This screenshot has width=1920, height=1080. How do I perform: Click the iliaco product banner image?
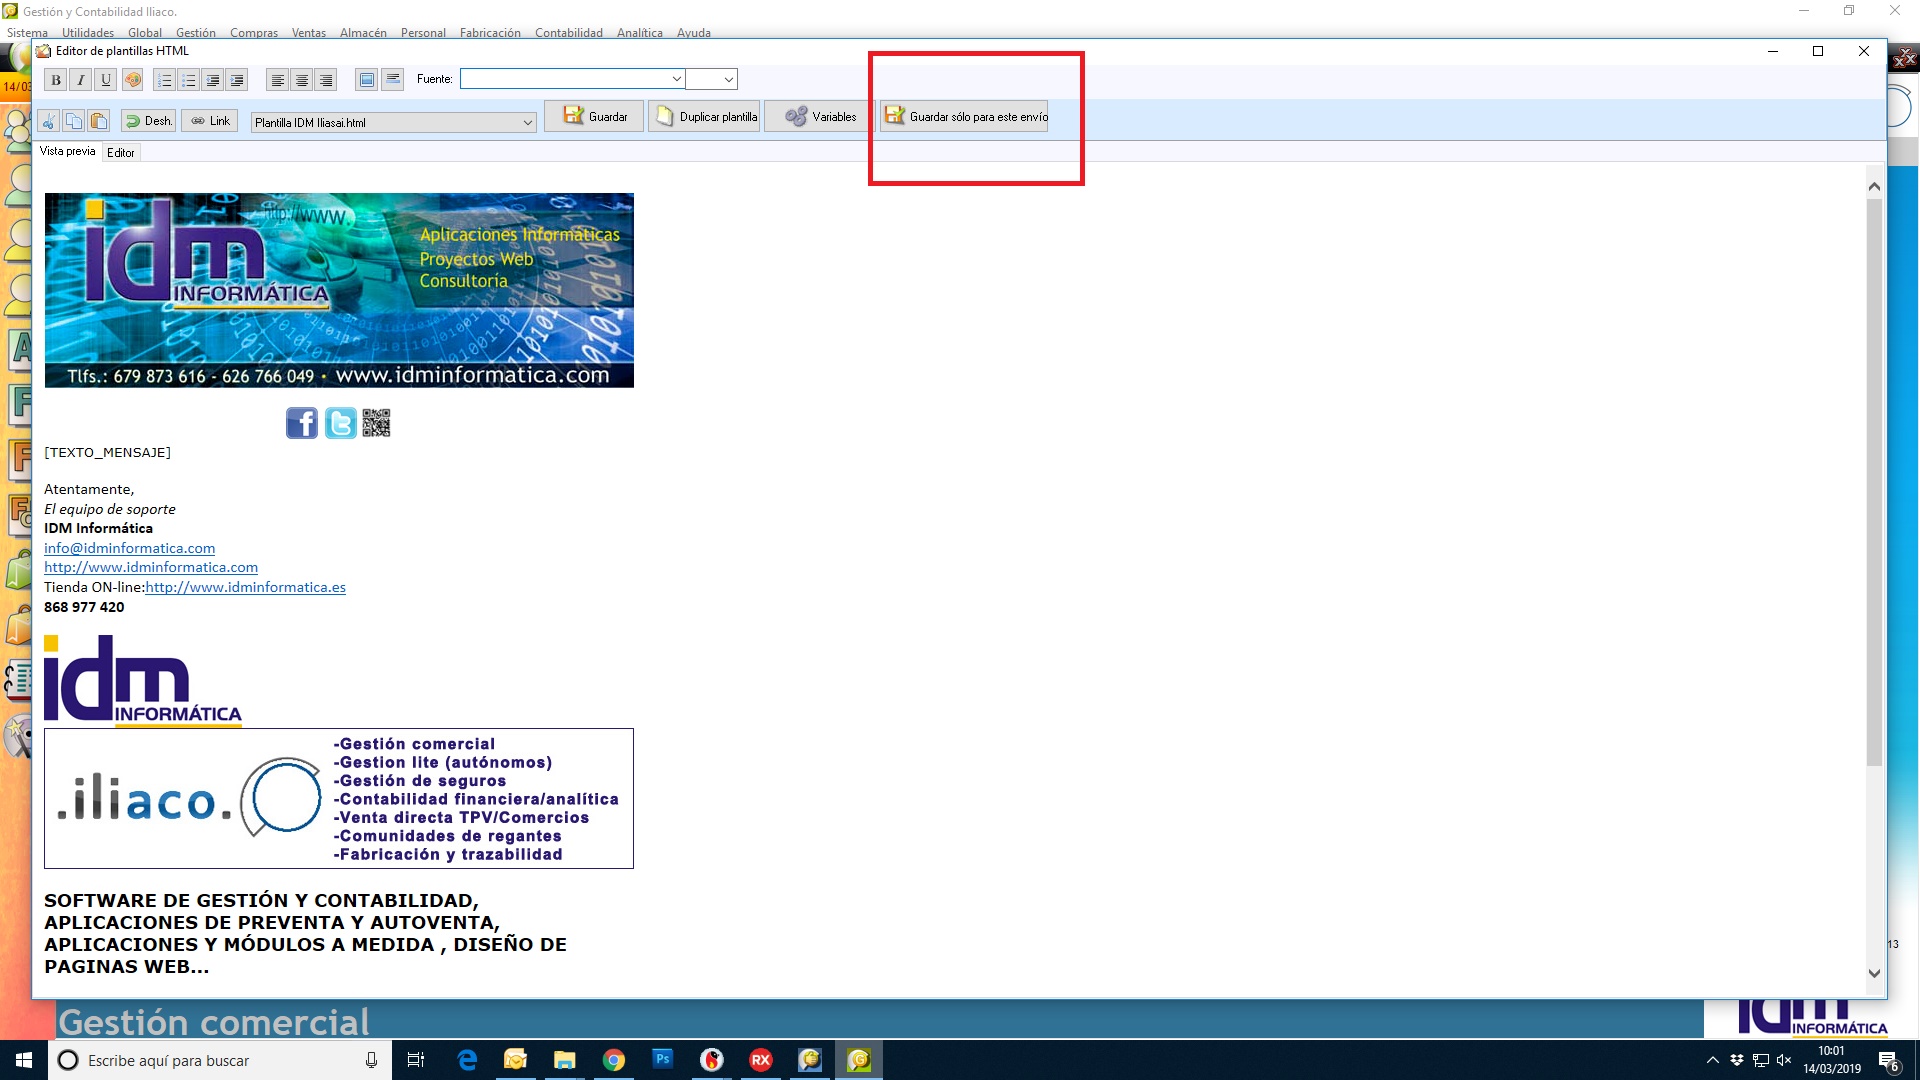click(x=339, y=798)
